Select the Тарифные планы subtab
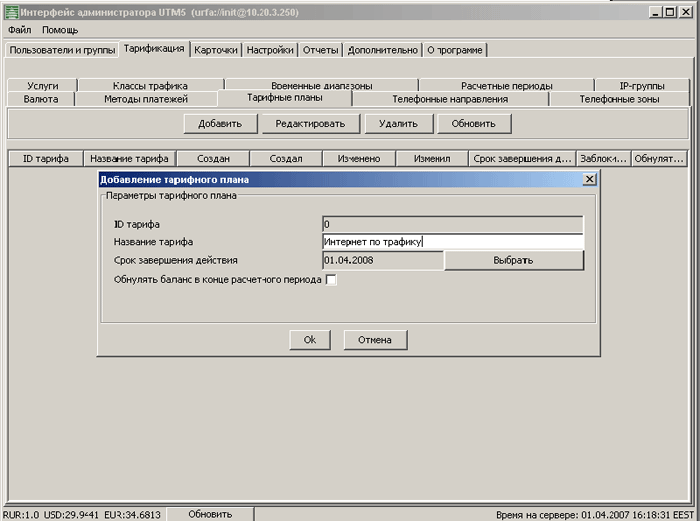Screen dimensions: 700x521 (285, 98)
